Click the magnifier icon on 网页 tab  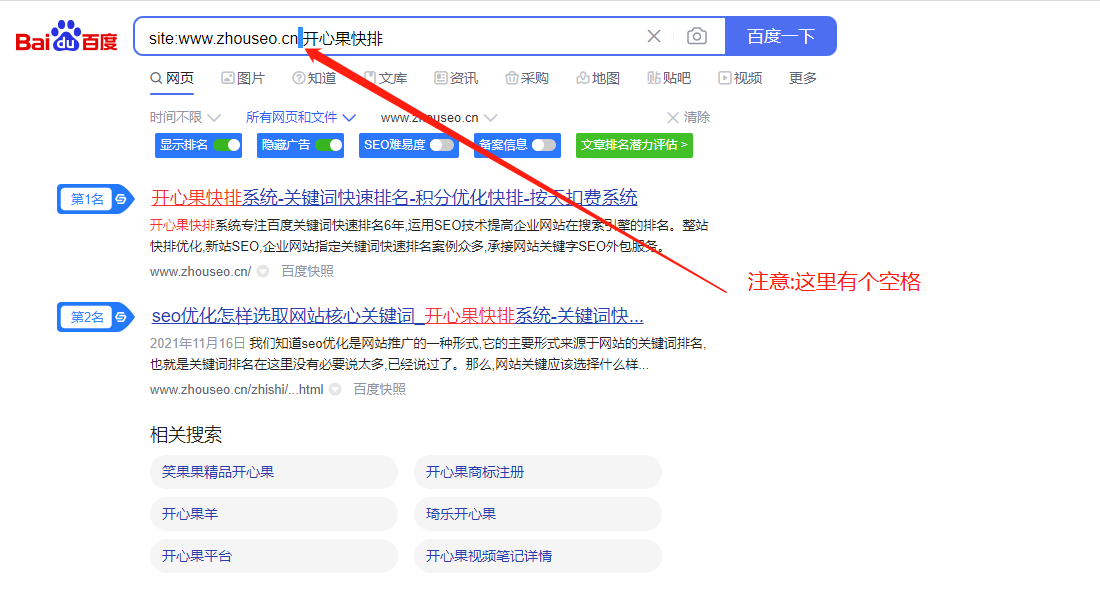coord(156,77)
